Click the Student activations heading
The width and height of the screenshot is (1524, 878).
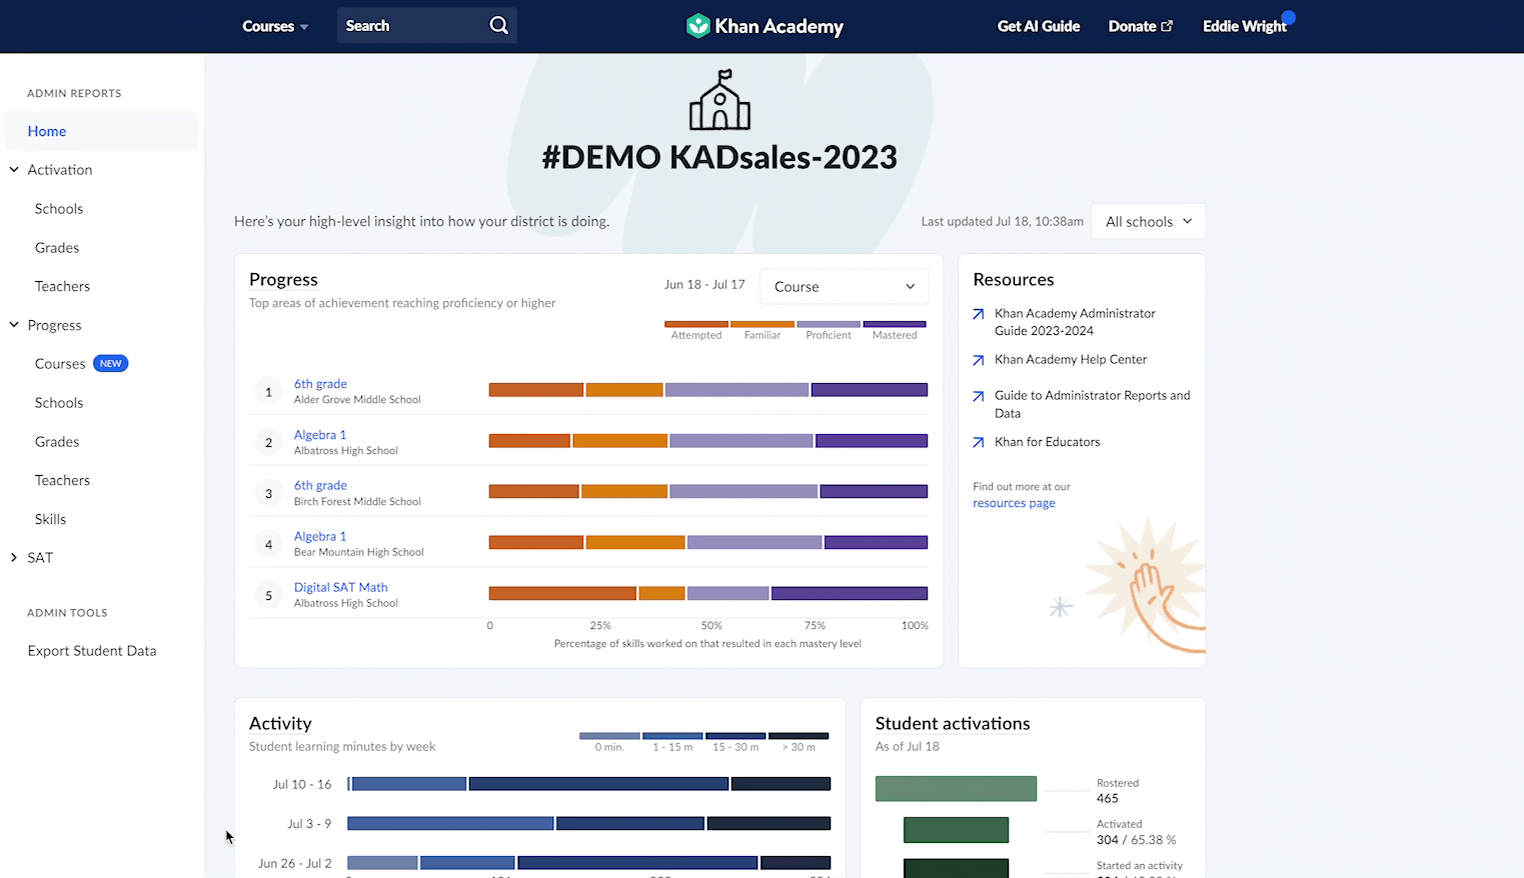952,724
